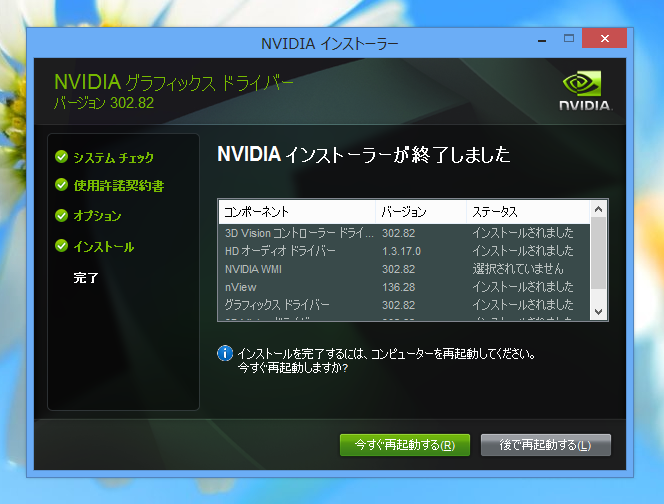Click the NVIDIA インストーラーが終了しました heading
Viewport: 664px width, 504px height.
tap(364, 154)
